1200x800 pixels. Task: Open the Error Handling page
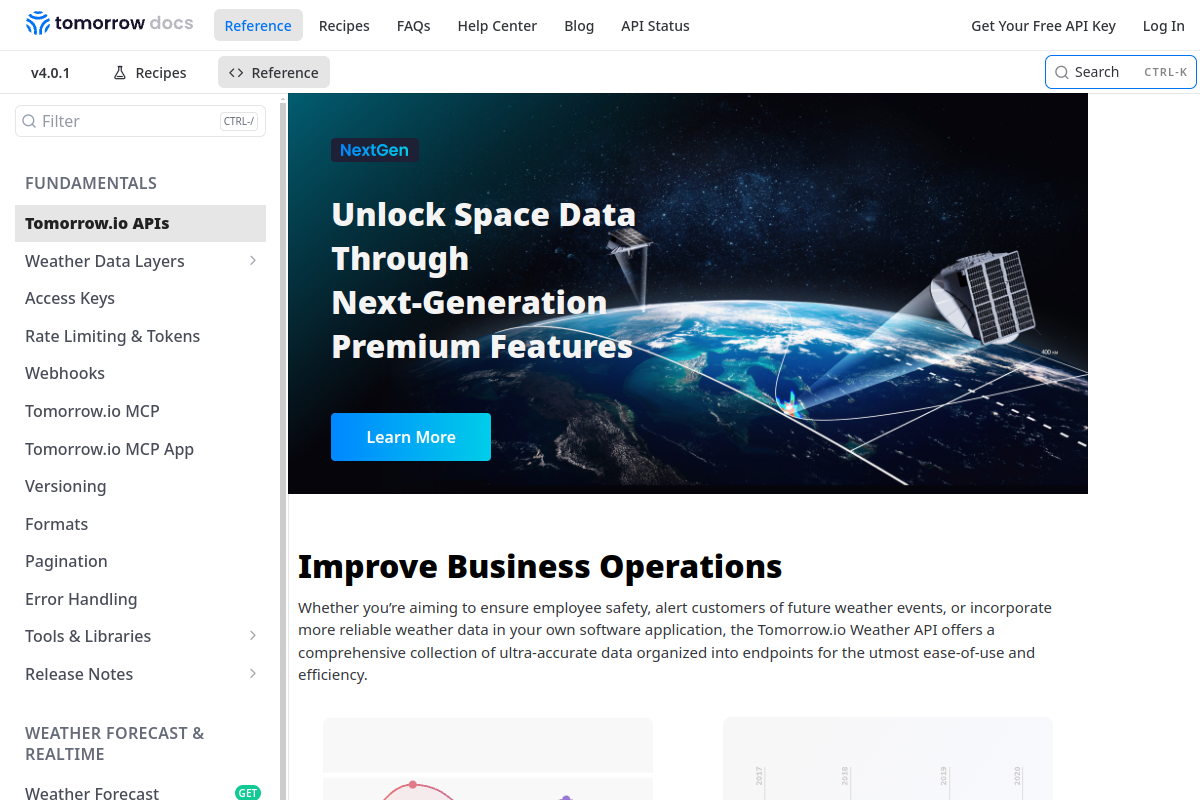point(140,599)
